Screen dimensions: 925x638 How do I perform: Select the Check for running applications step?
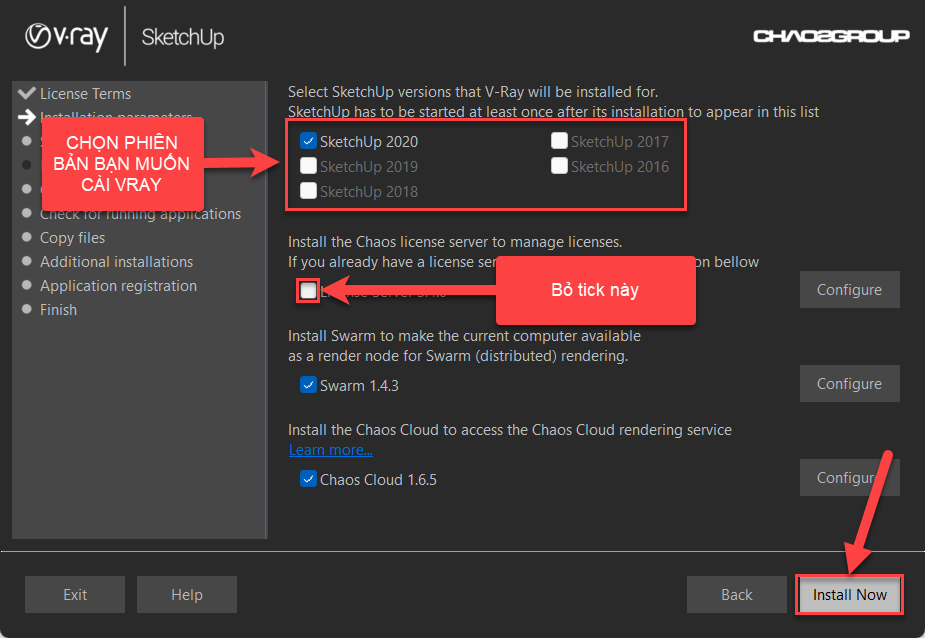[x=140, y=214]
